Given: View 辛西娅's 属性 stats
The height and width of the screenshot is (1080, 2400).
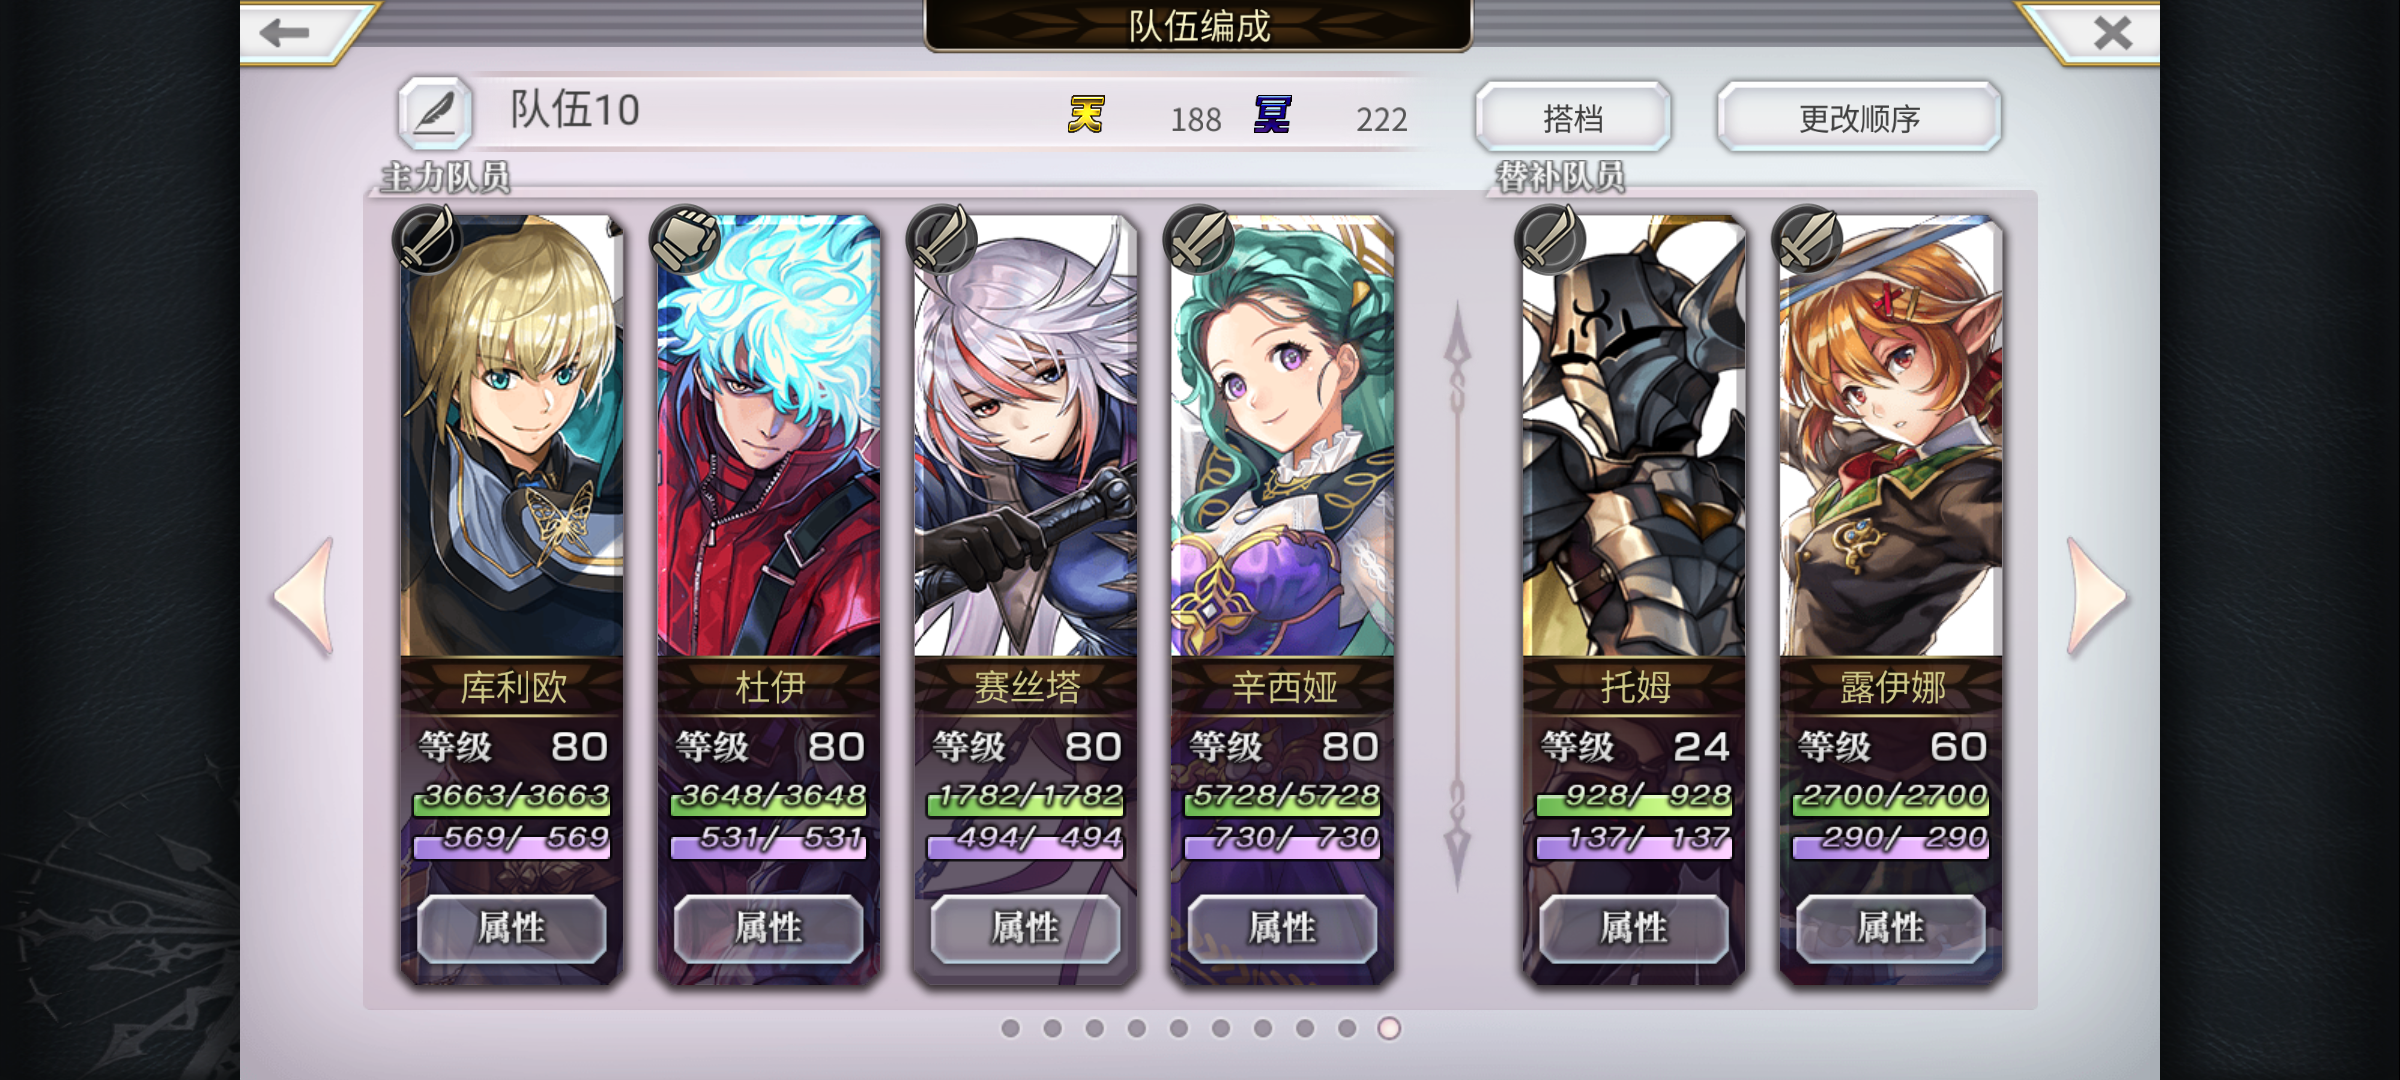Looking at the screenshot, I should 1282,929.
